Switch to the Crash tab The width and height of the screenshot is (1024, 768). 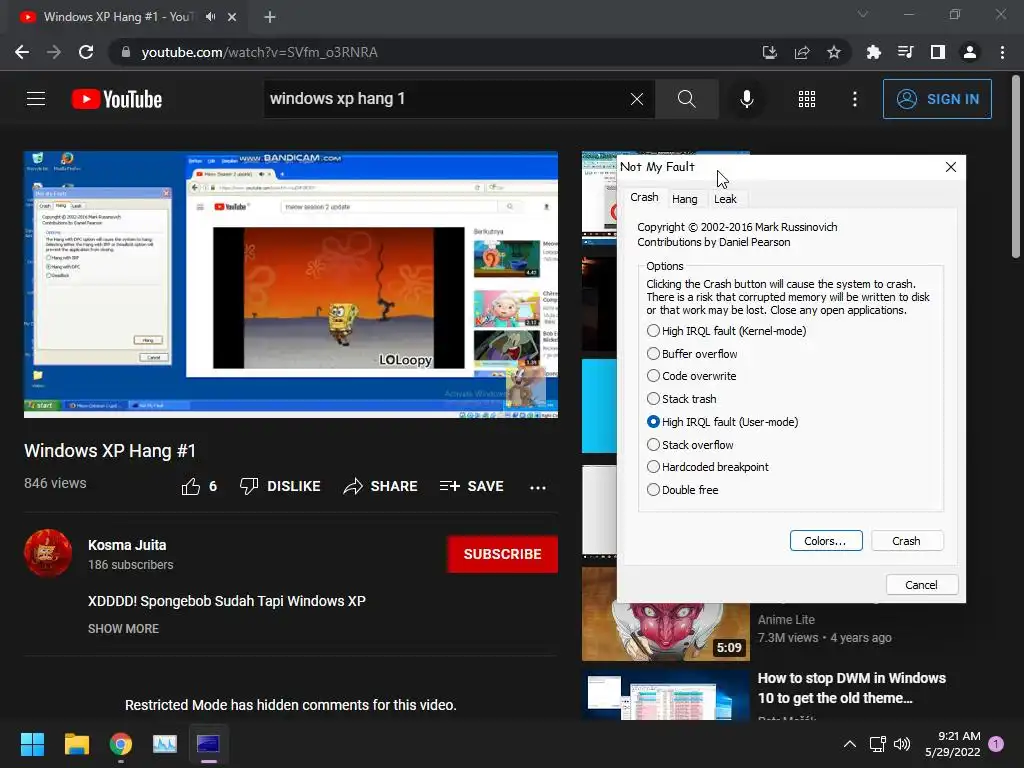point(644,197)
